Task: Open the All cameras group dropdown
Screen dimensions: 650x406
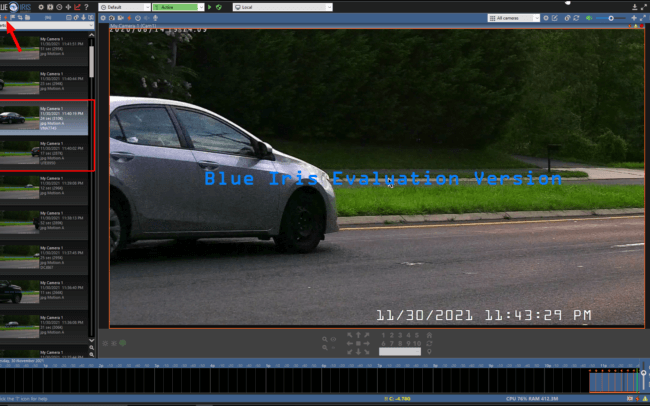Action: point(514,18)
